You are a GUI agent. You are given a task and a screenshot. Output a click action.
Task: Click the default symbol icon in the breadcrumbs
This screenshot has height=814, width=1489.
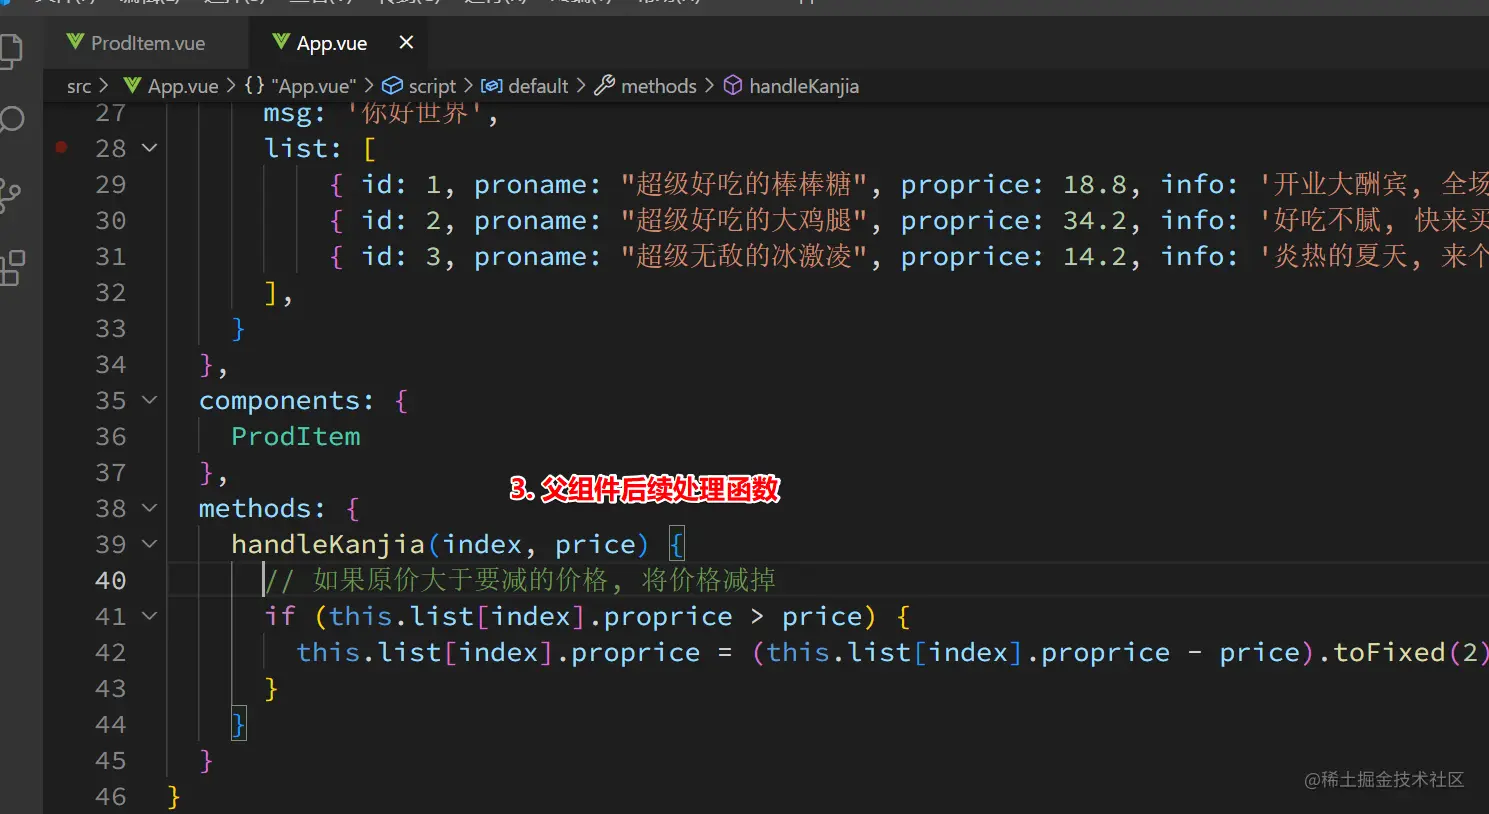pyautogui.click(x=491, y=86)
